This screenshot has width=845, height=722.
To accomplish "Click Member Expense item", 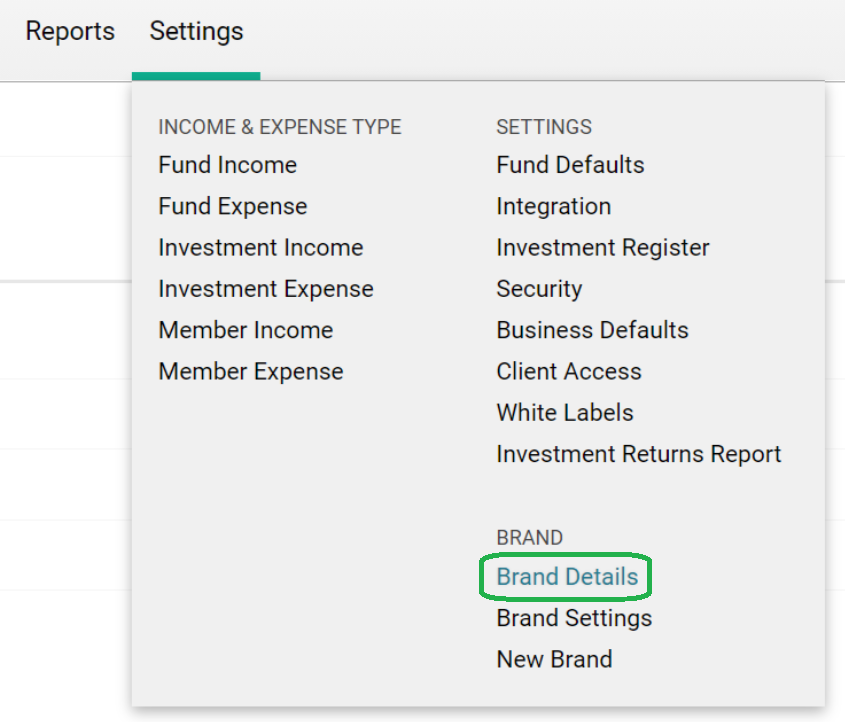I will coord(250,371).
